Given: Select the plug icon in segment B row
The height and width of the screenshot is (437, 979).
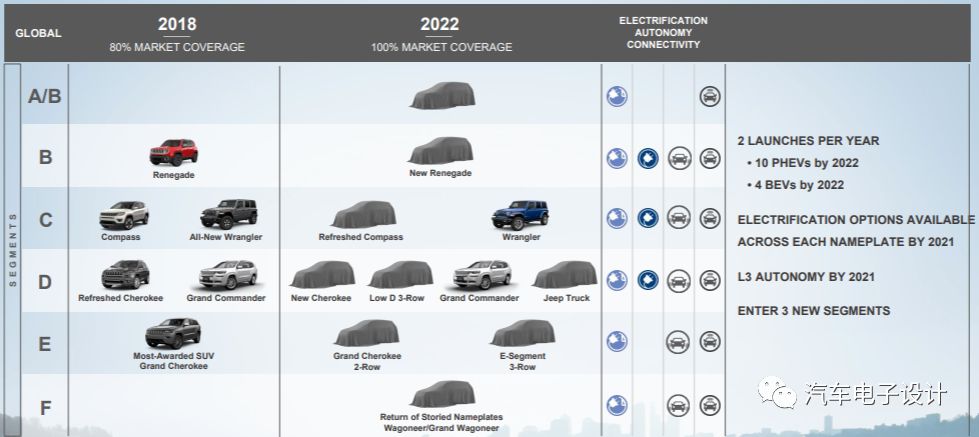Looking at the screenshot, I should point(648,158).
